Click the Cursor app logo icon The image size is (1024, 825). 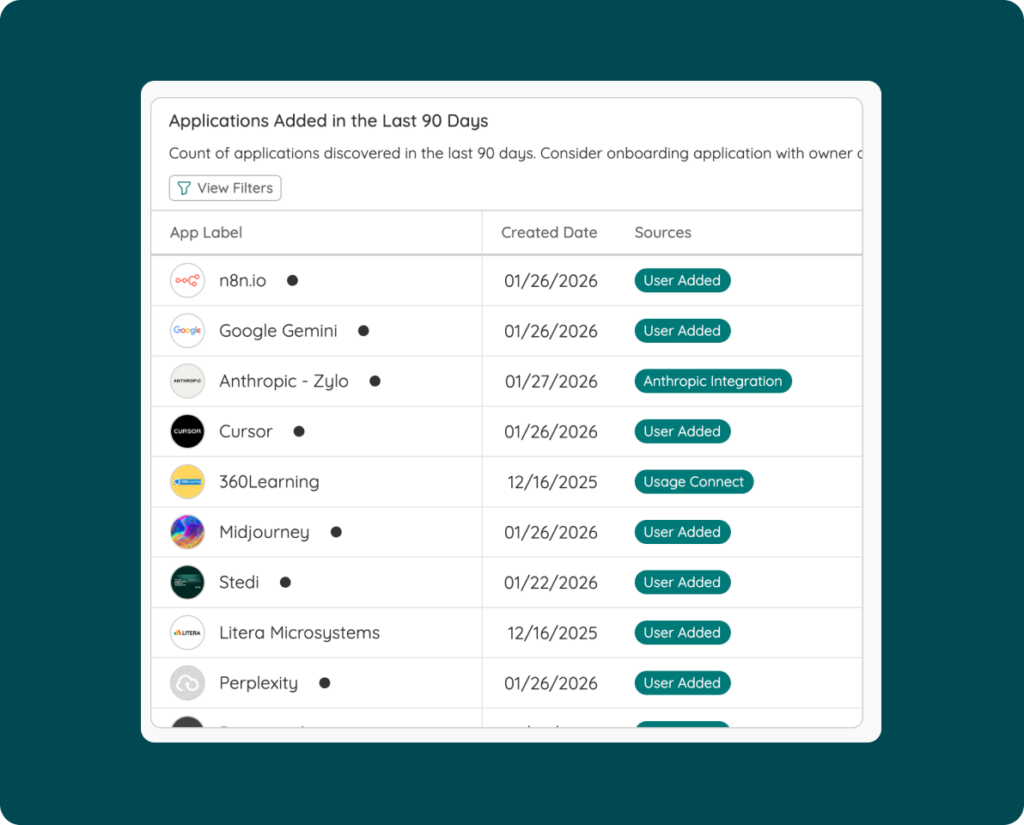[187, 431]
